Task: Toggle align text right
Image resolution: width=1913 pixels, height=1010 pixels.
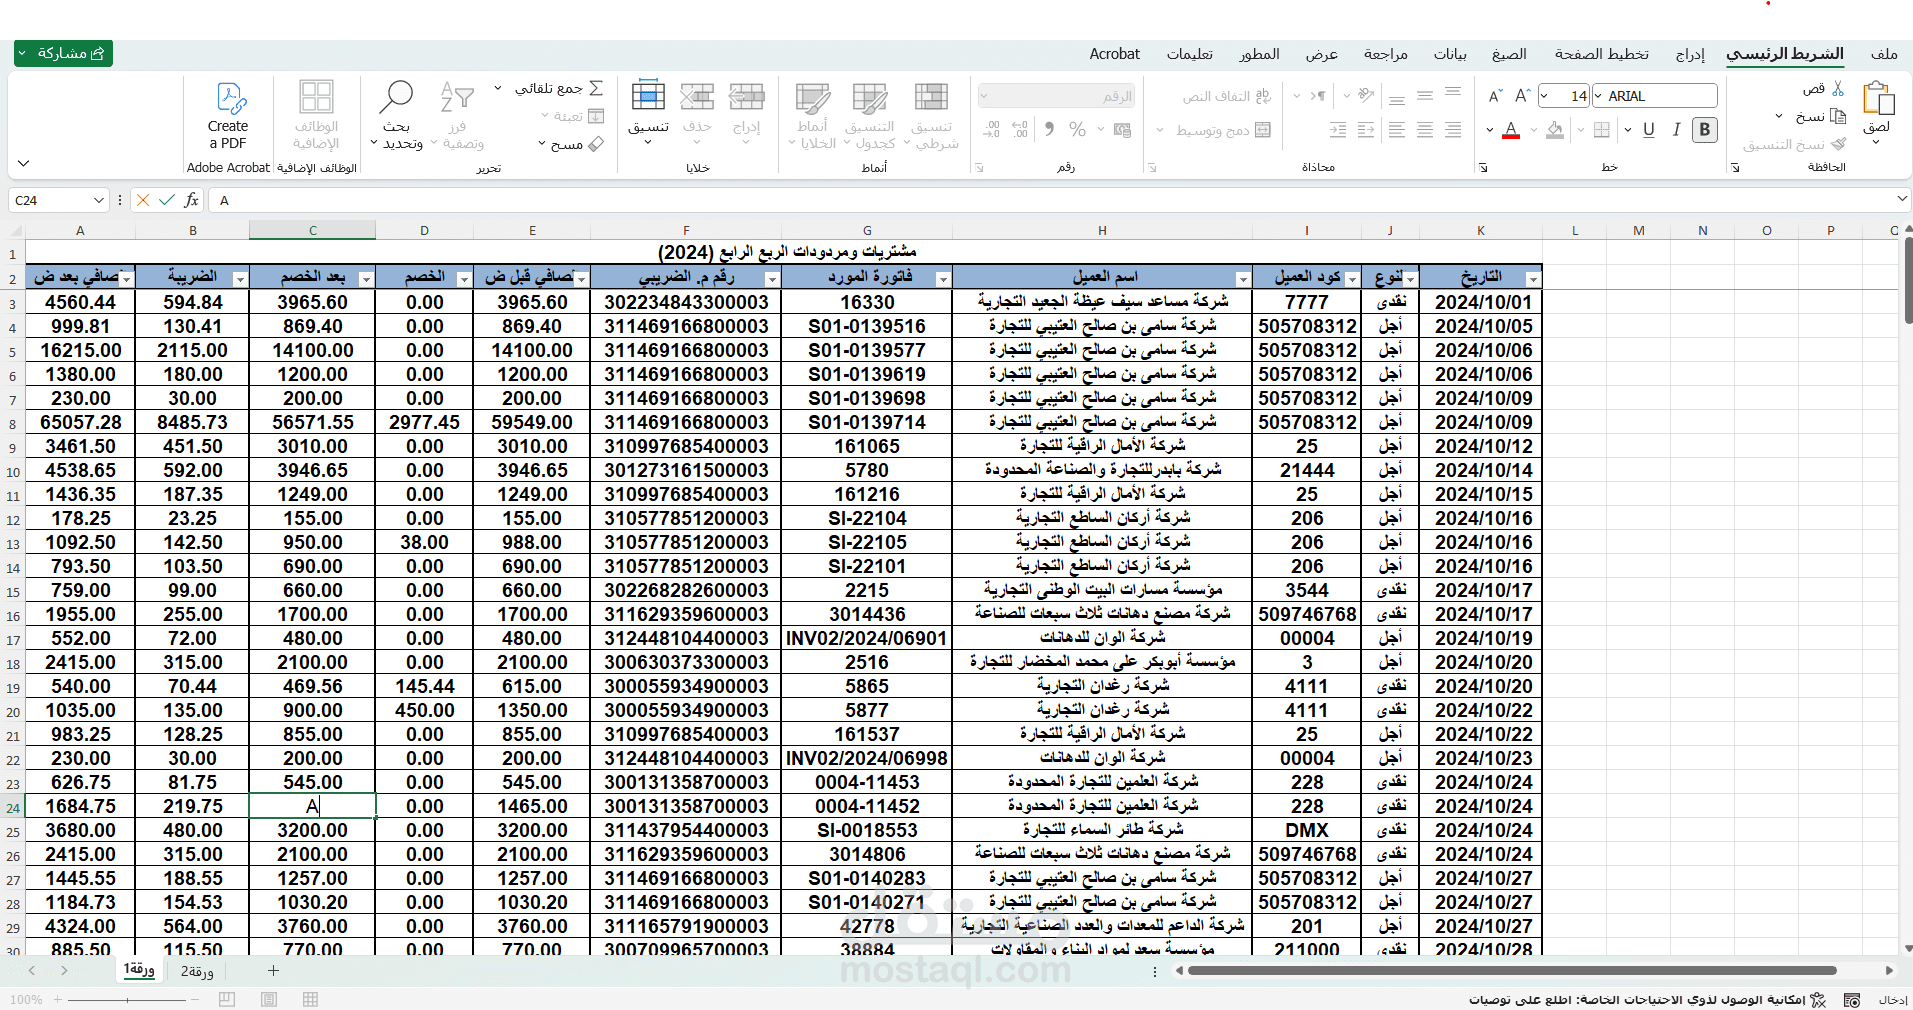Action: (1453, 129)
